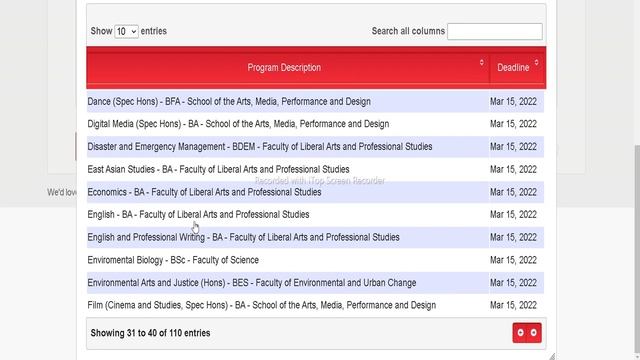Select Environmental Arts and Justice row
The image size is (640, 360).
coord(315,283)
